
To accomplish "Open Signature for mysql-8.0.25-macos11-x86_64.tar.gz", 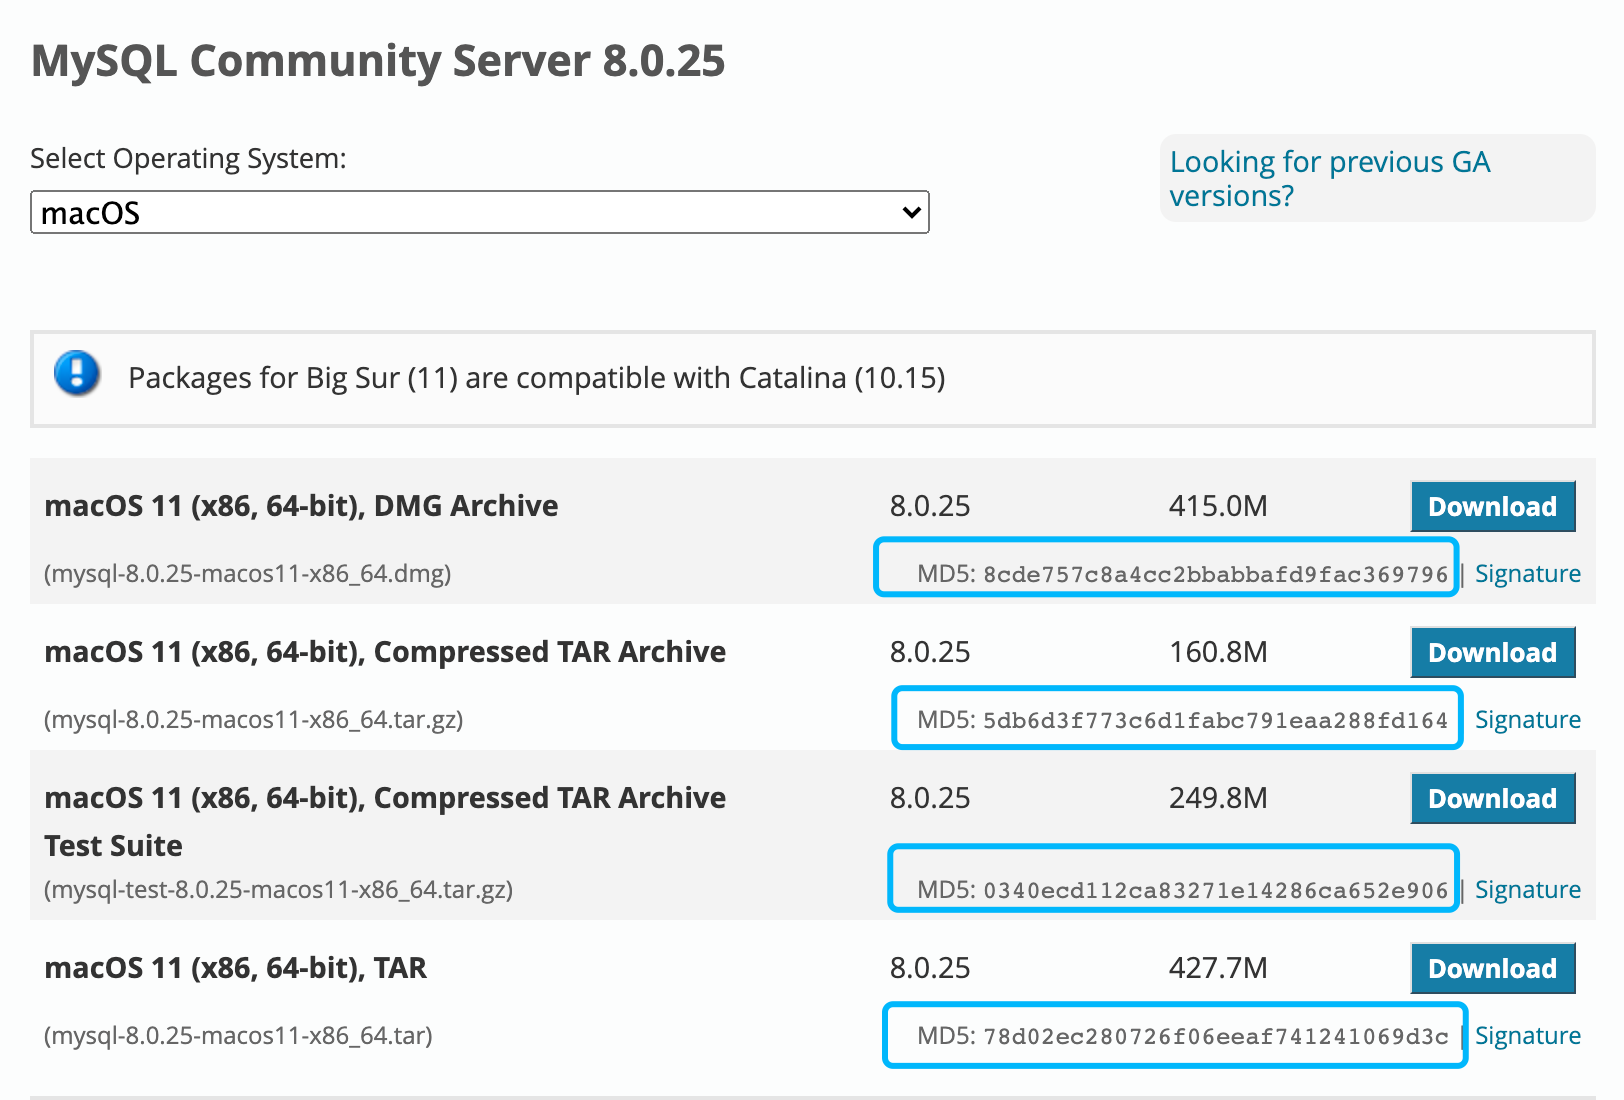I will (x=1527, y=720).
